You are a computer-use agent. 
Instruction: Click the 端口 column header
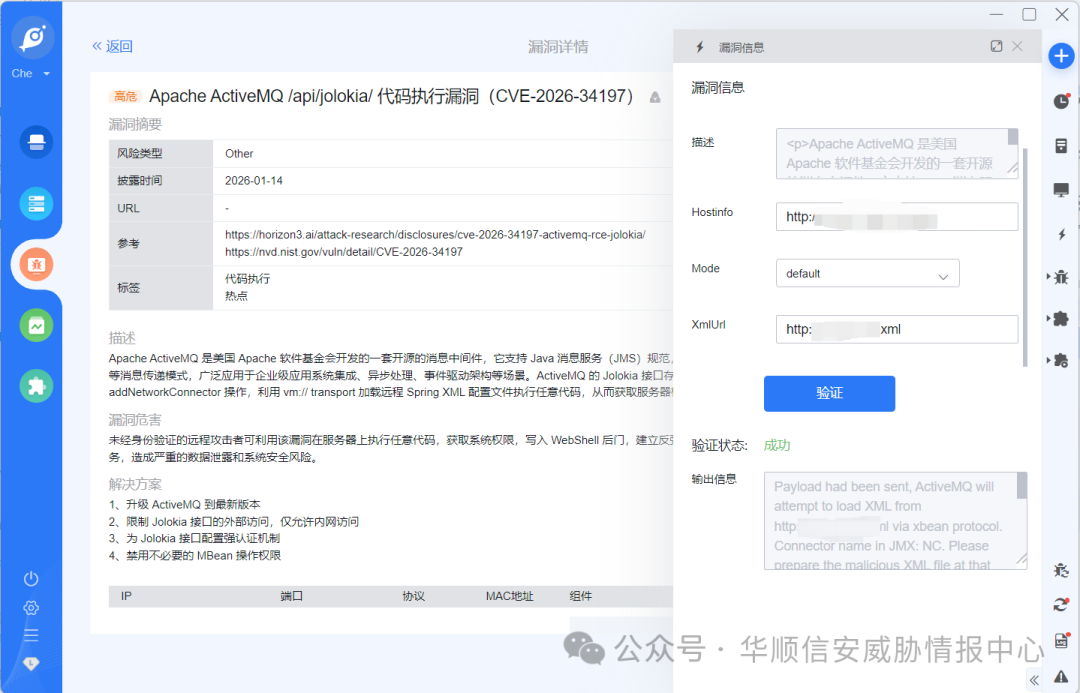[291, 596]
